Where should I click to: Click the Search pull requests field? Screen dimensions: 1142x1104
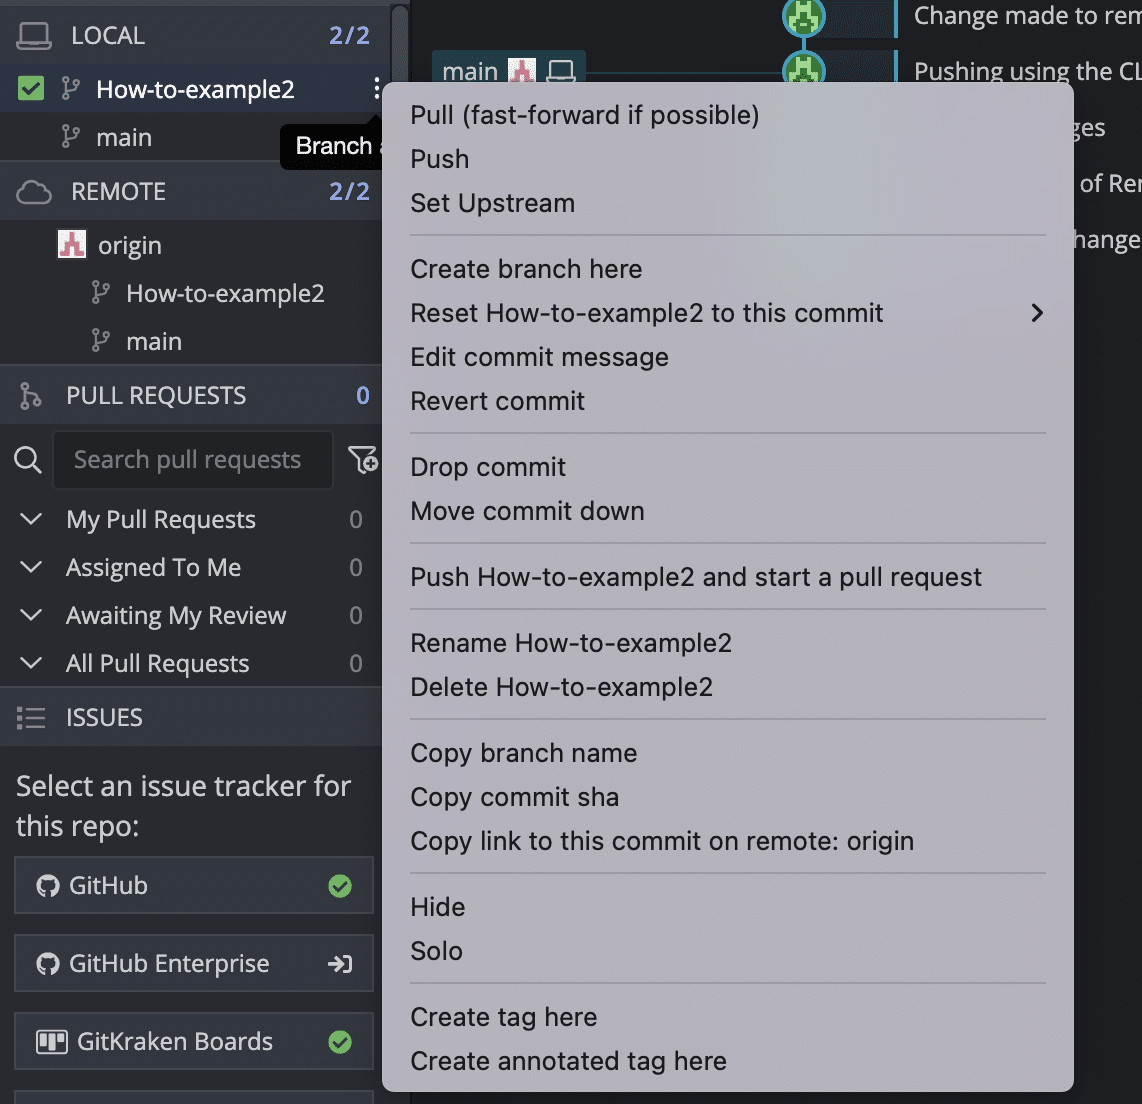click(193, 460)
